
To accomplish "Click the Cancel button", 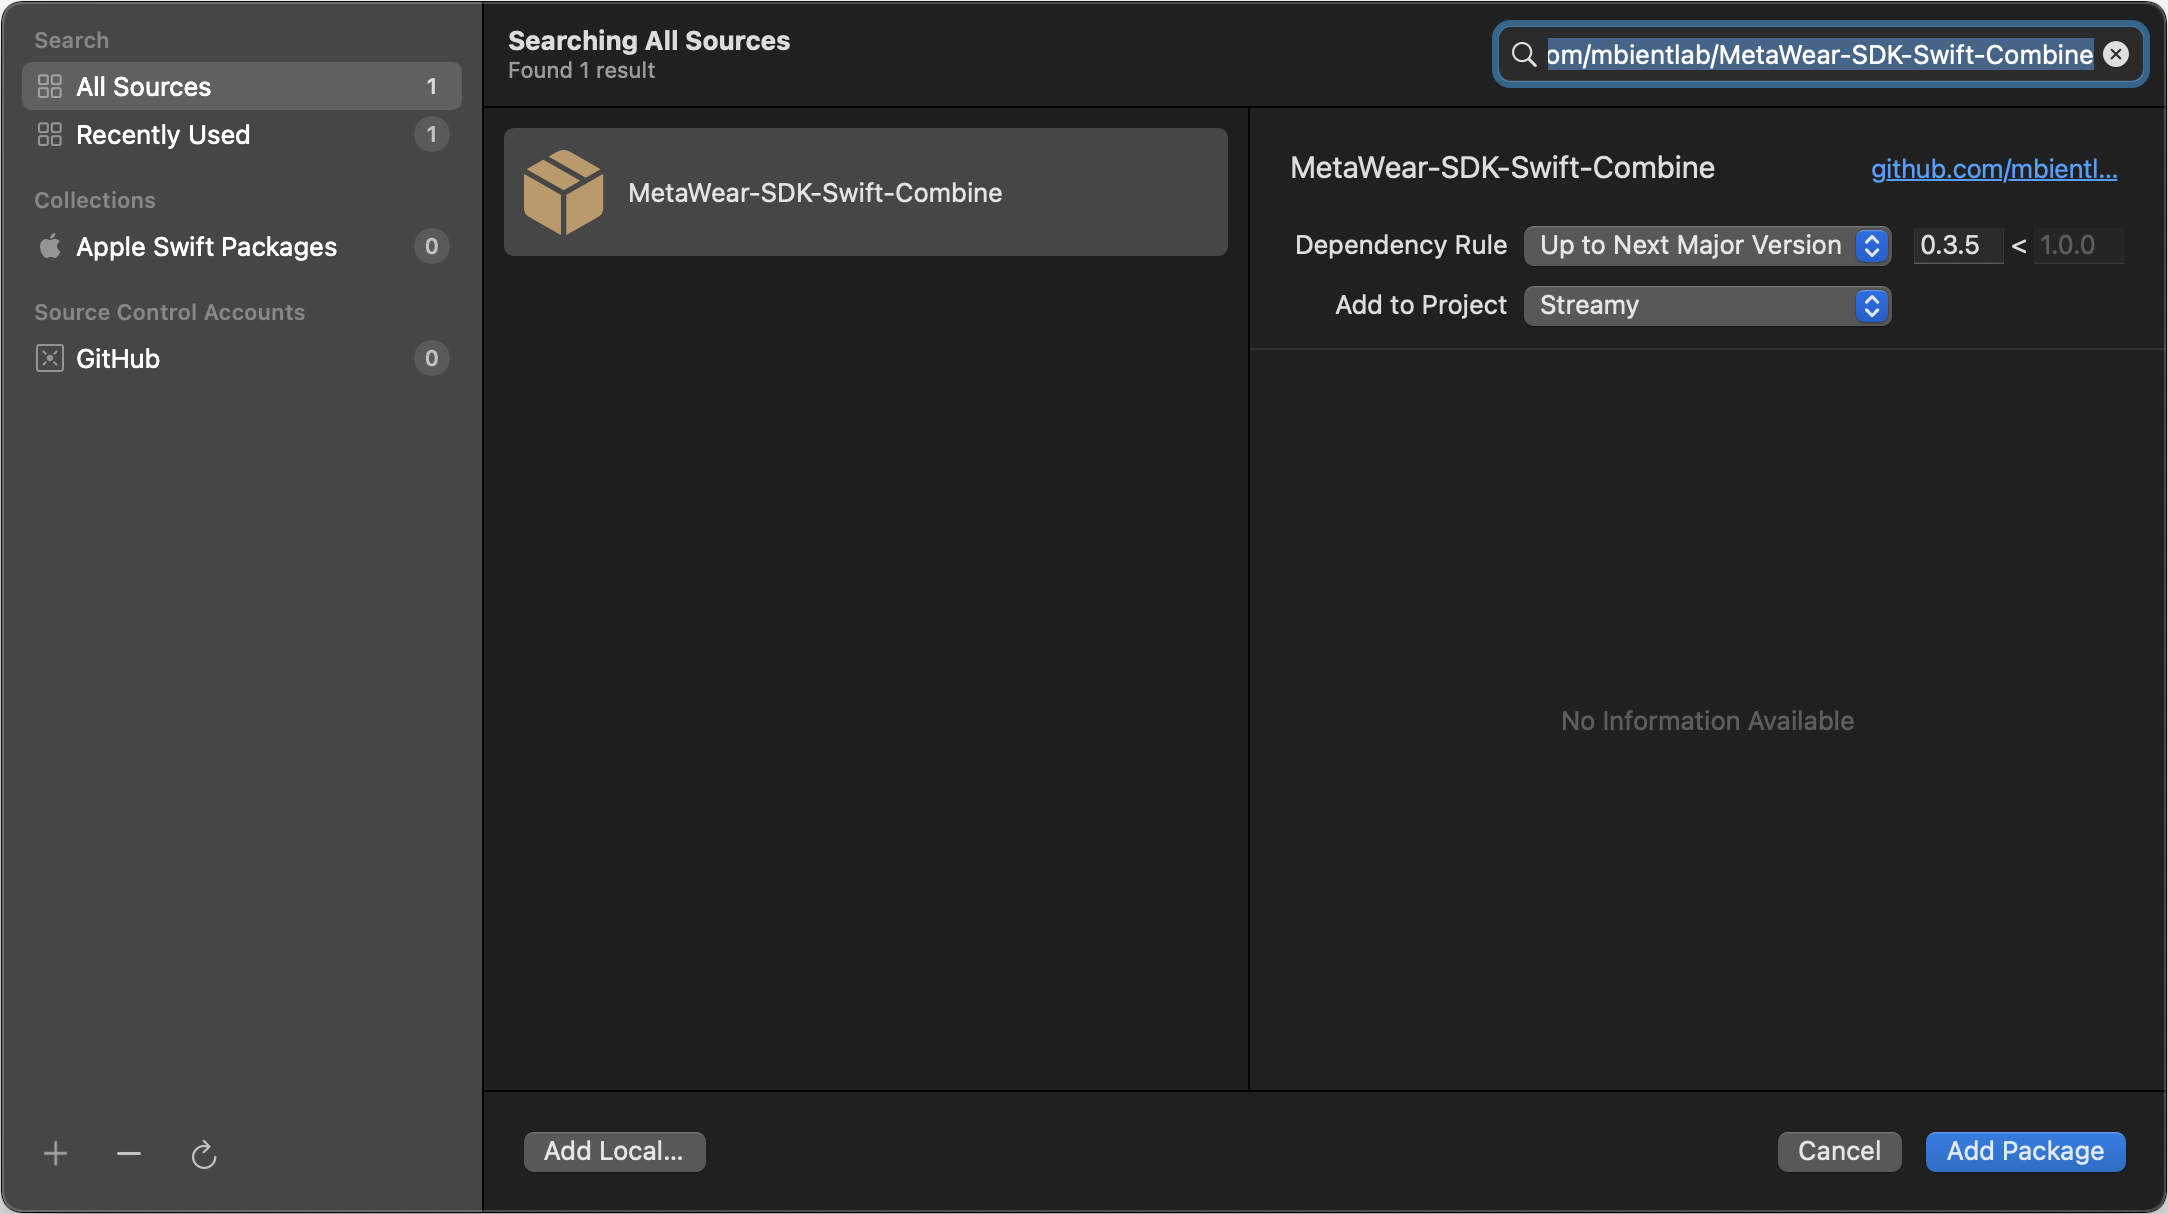I will click(1839, 1151).
